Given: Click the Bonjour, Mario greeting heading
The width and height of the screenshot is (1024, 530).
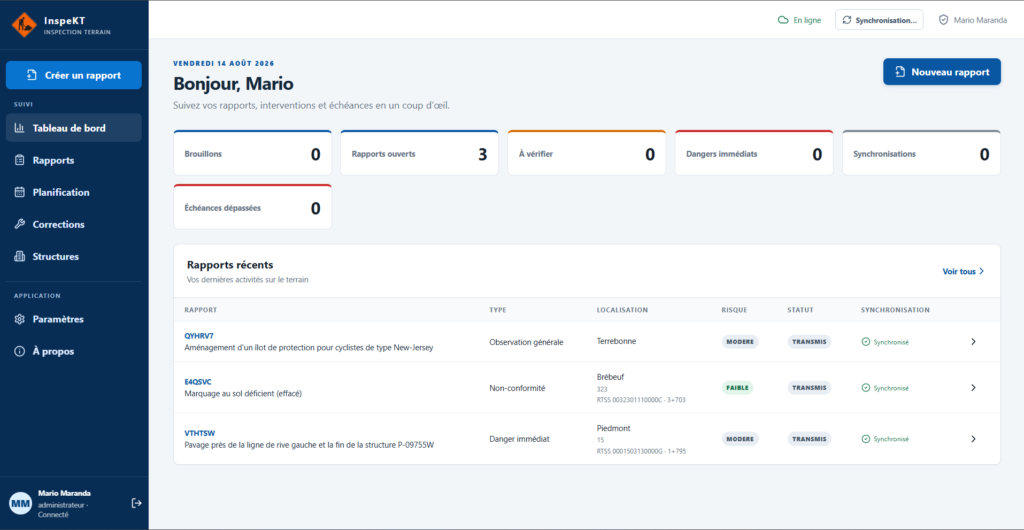Looking at the screenshot, I should 233,84.
